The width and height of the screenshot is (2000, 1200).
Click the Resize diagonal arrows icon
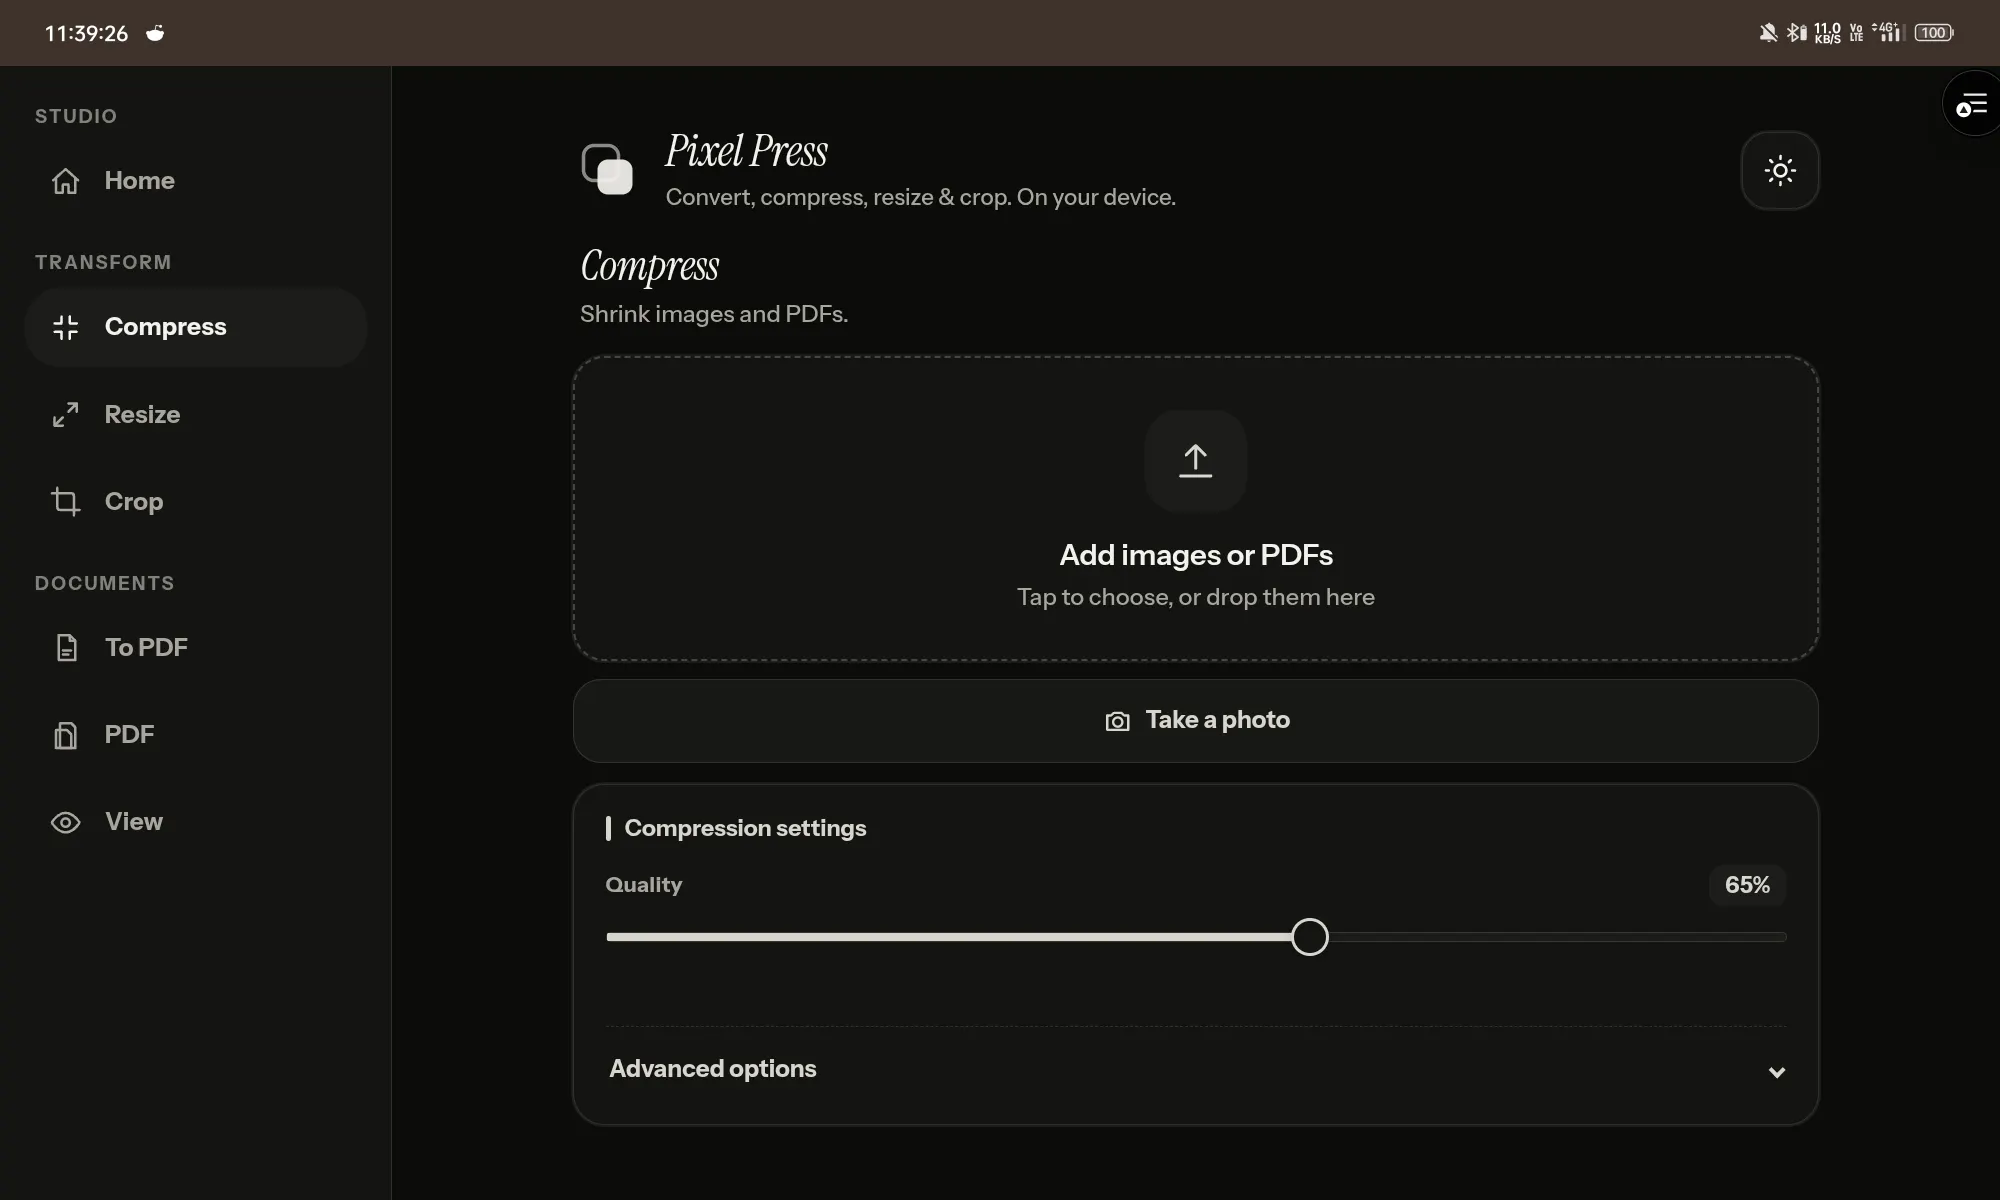(x=66, y=414)
